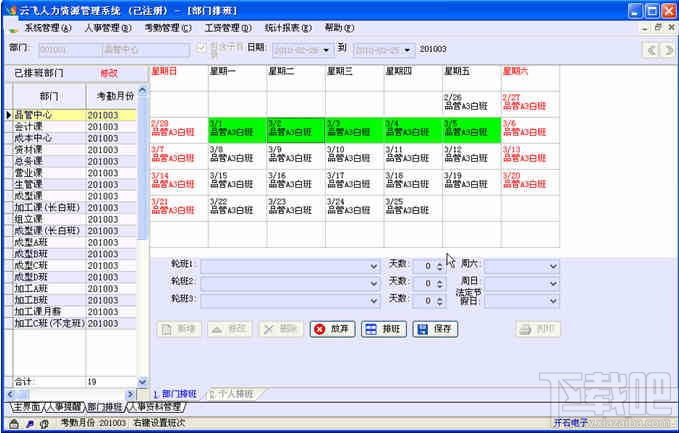
Task: Open the 考勤管理 menu
Action: pos(168,28)
